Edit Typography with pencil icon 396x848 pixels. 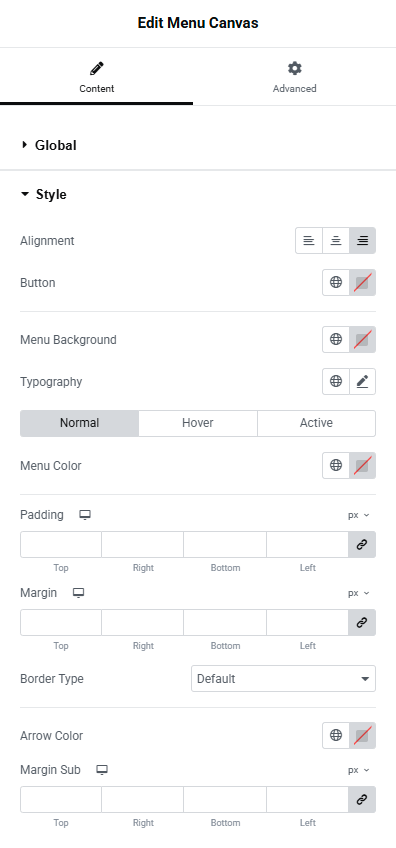362,381
